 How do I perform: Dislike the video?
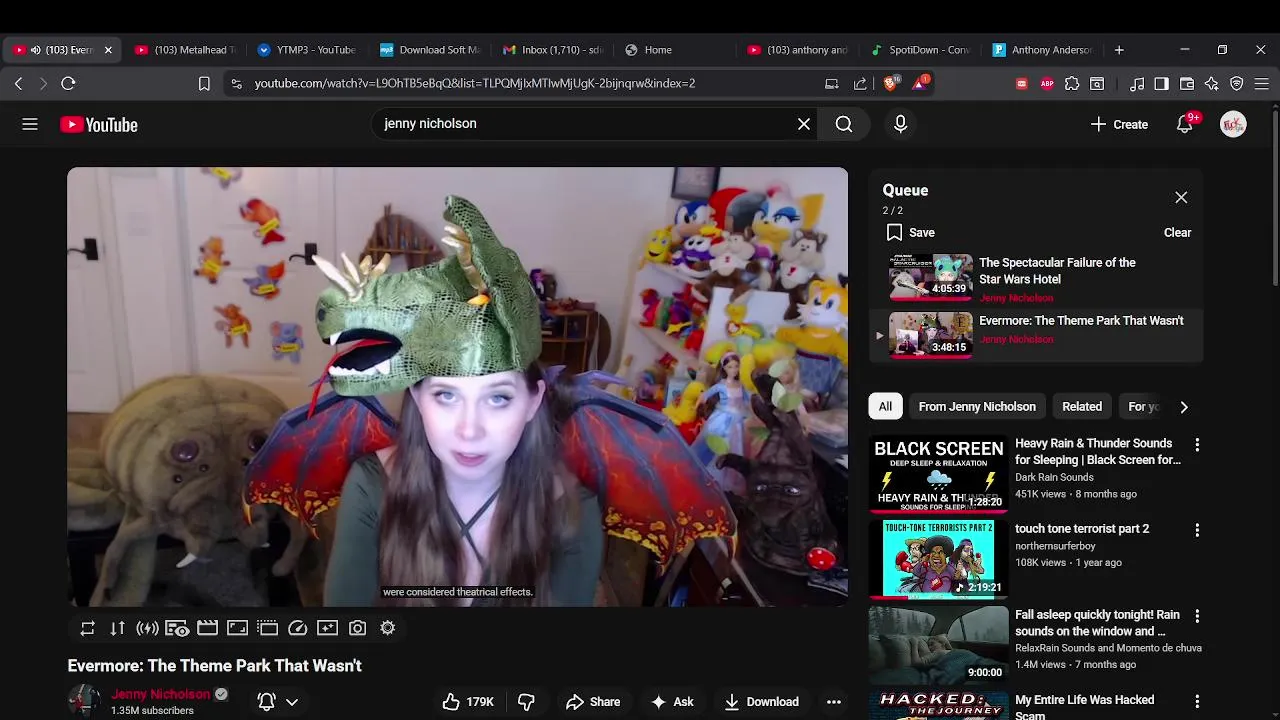pos(526,702)
